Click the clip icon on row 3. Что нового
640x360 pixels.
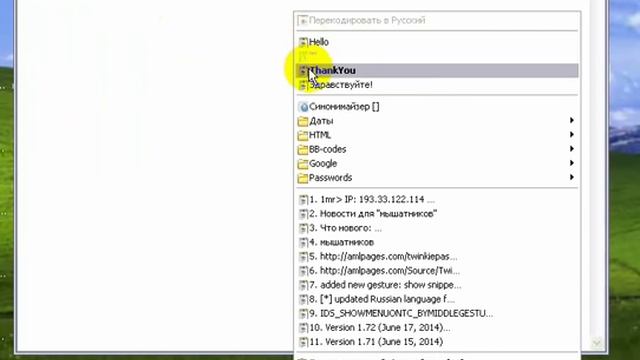coord(303,229)
